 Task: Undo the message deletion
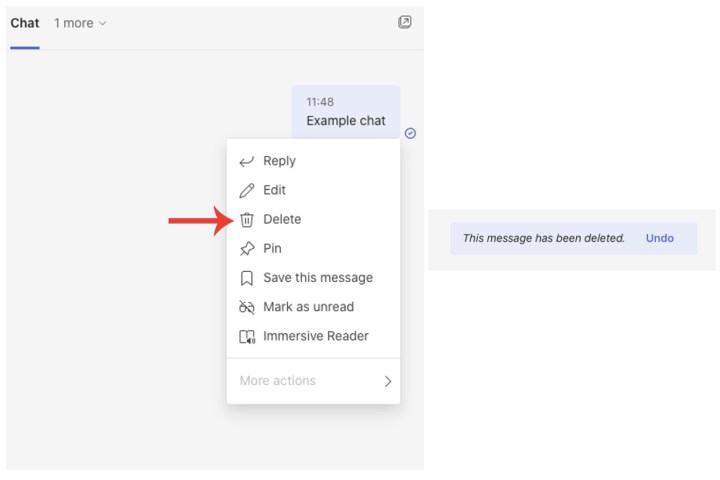[659, 238]
